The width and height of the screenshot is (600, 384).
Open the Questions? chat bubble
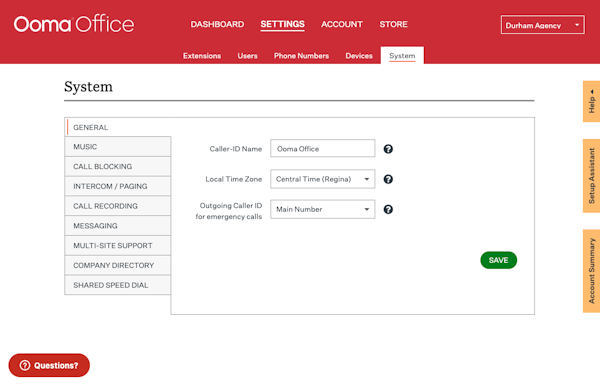[x=49, y=365]
